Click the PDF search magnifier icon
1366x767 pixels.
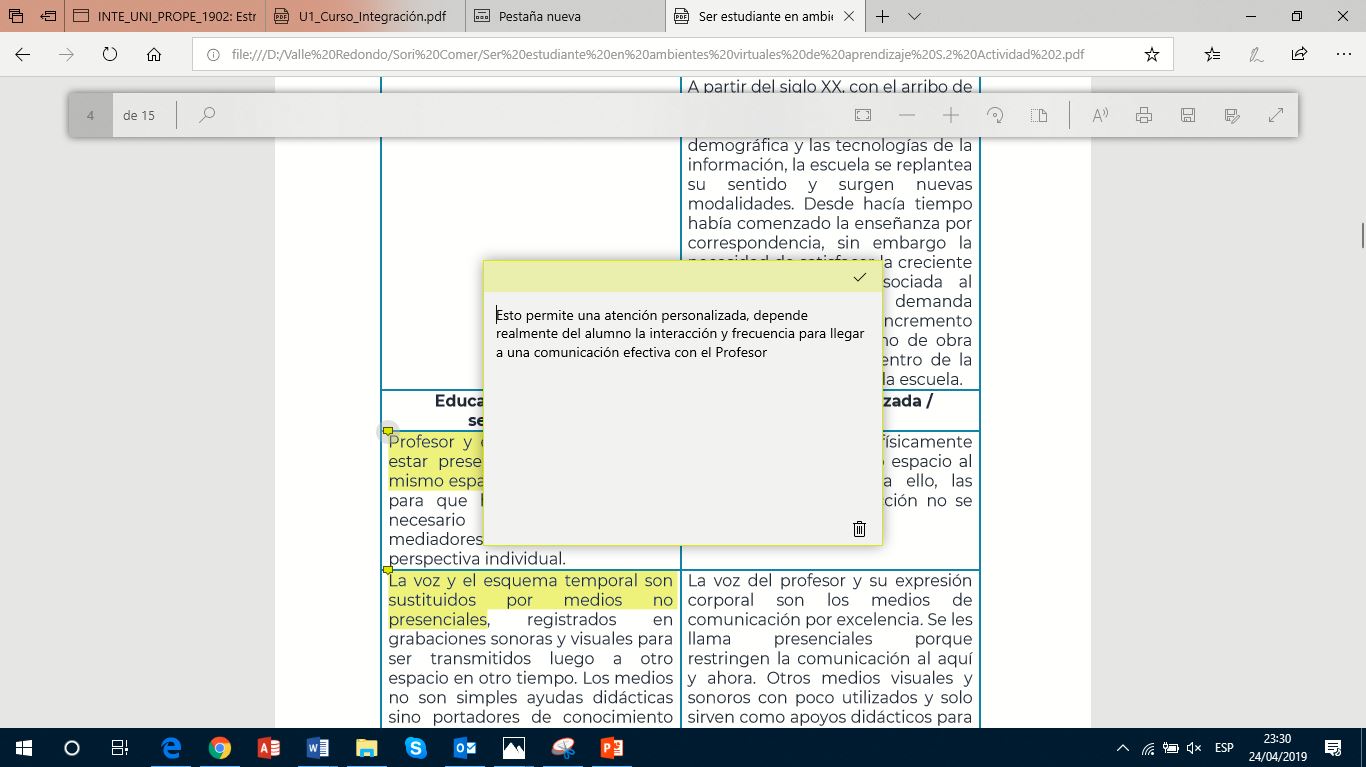coord(207,115)
